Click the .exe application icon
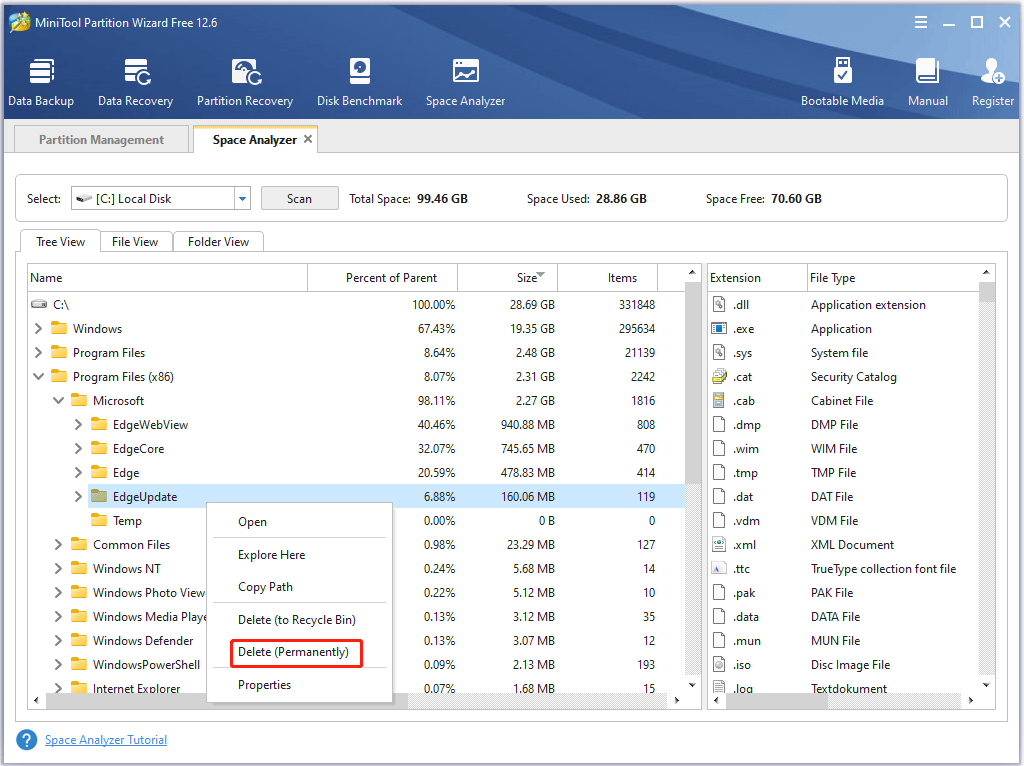Image resolution: width=1024 pixels, height=766 pixels. click(719, 328)
